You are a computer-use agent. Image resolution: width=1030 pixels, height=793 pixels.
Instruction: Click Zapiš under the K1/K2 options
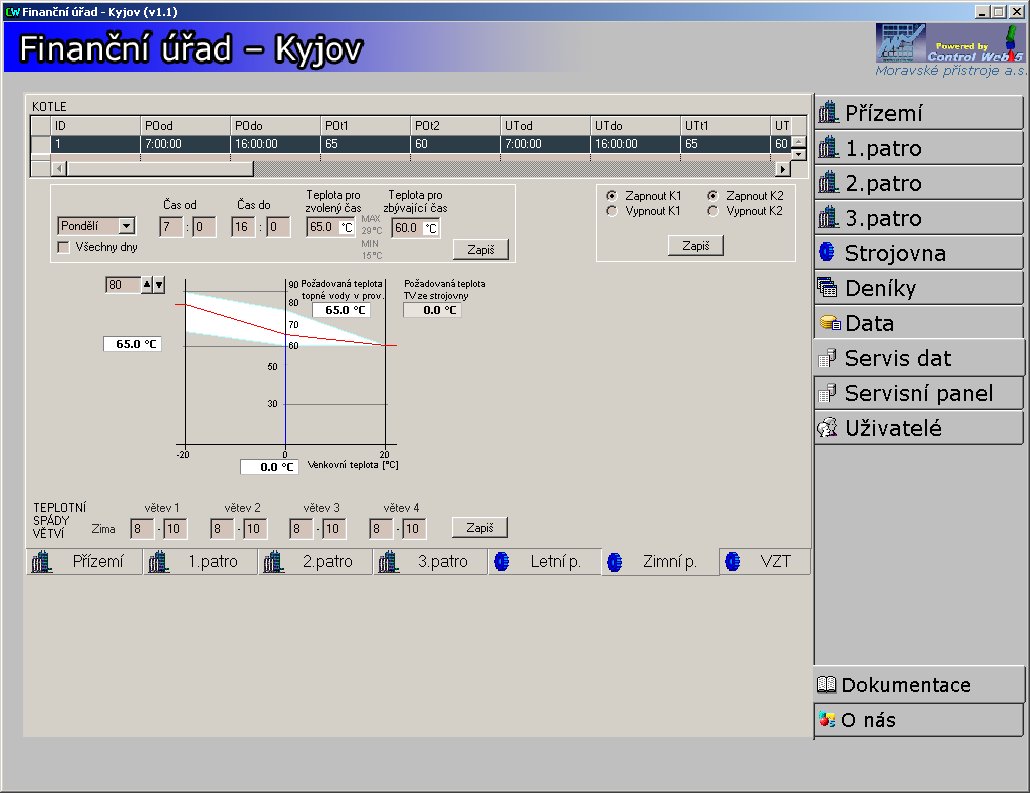click(x=695, y=245)
